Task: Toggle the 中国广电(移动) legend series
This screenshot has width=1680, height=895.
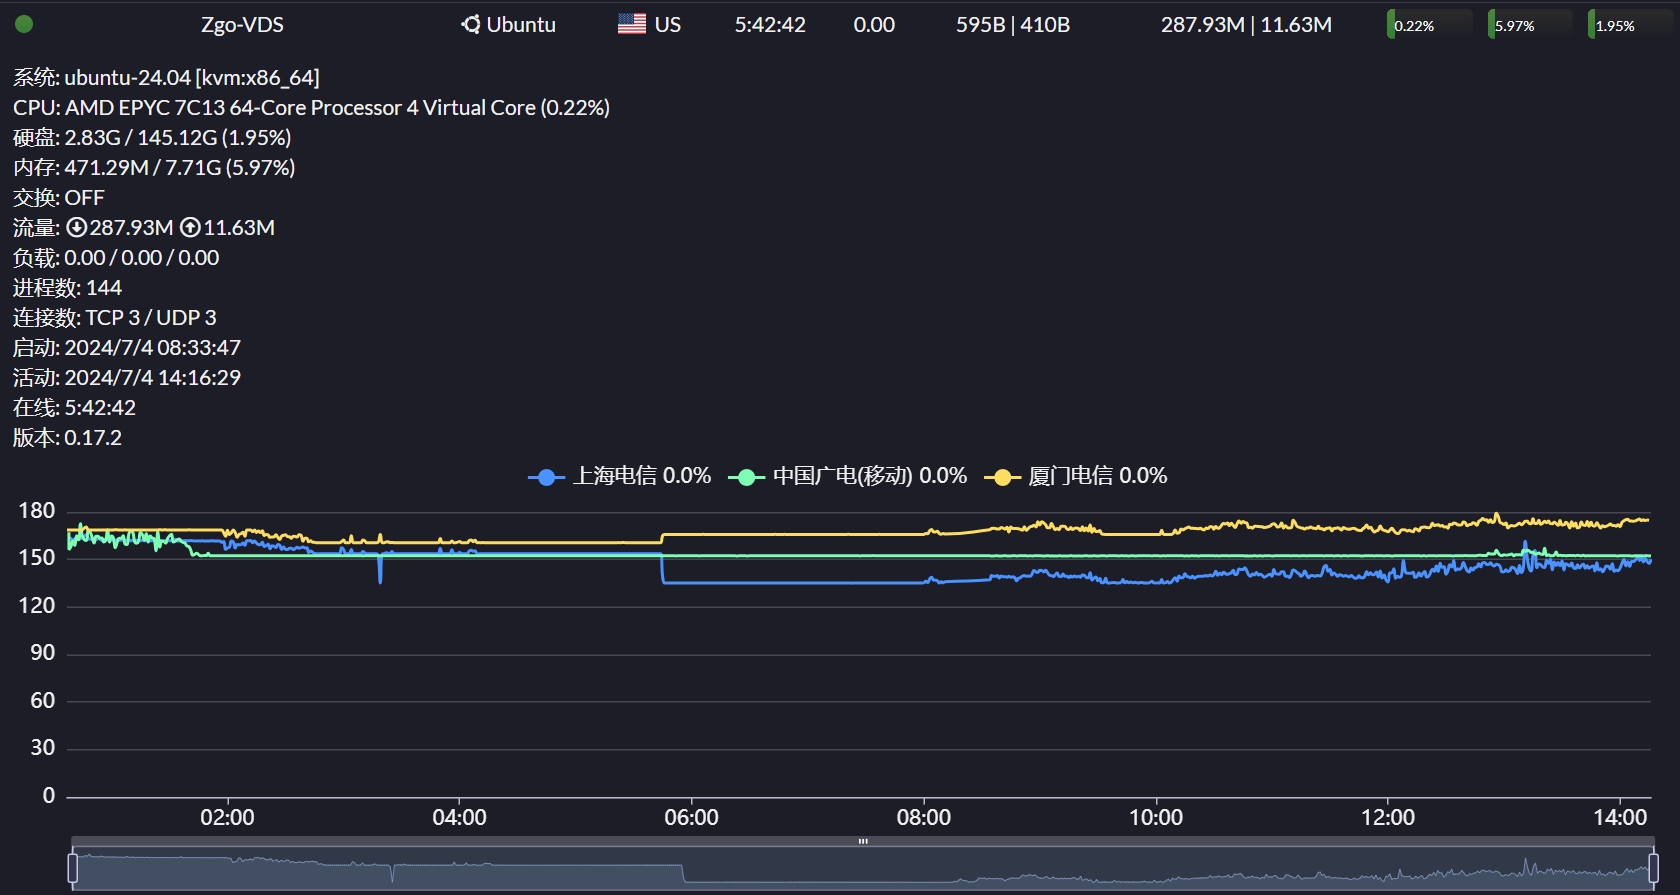Action: 848,476
